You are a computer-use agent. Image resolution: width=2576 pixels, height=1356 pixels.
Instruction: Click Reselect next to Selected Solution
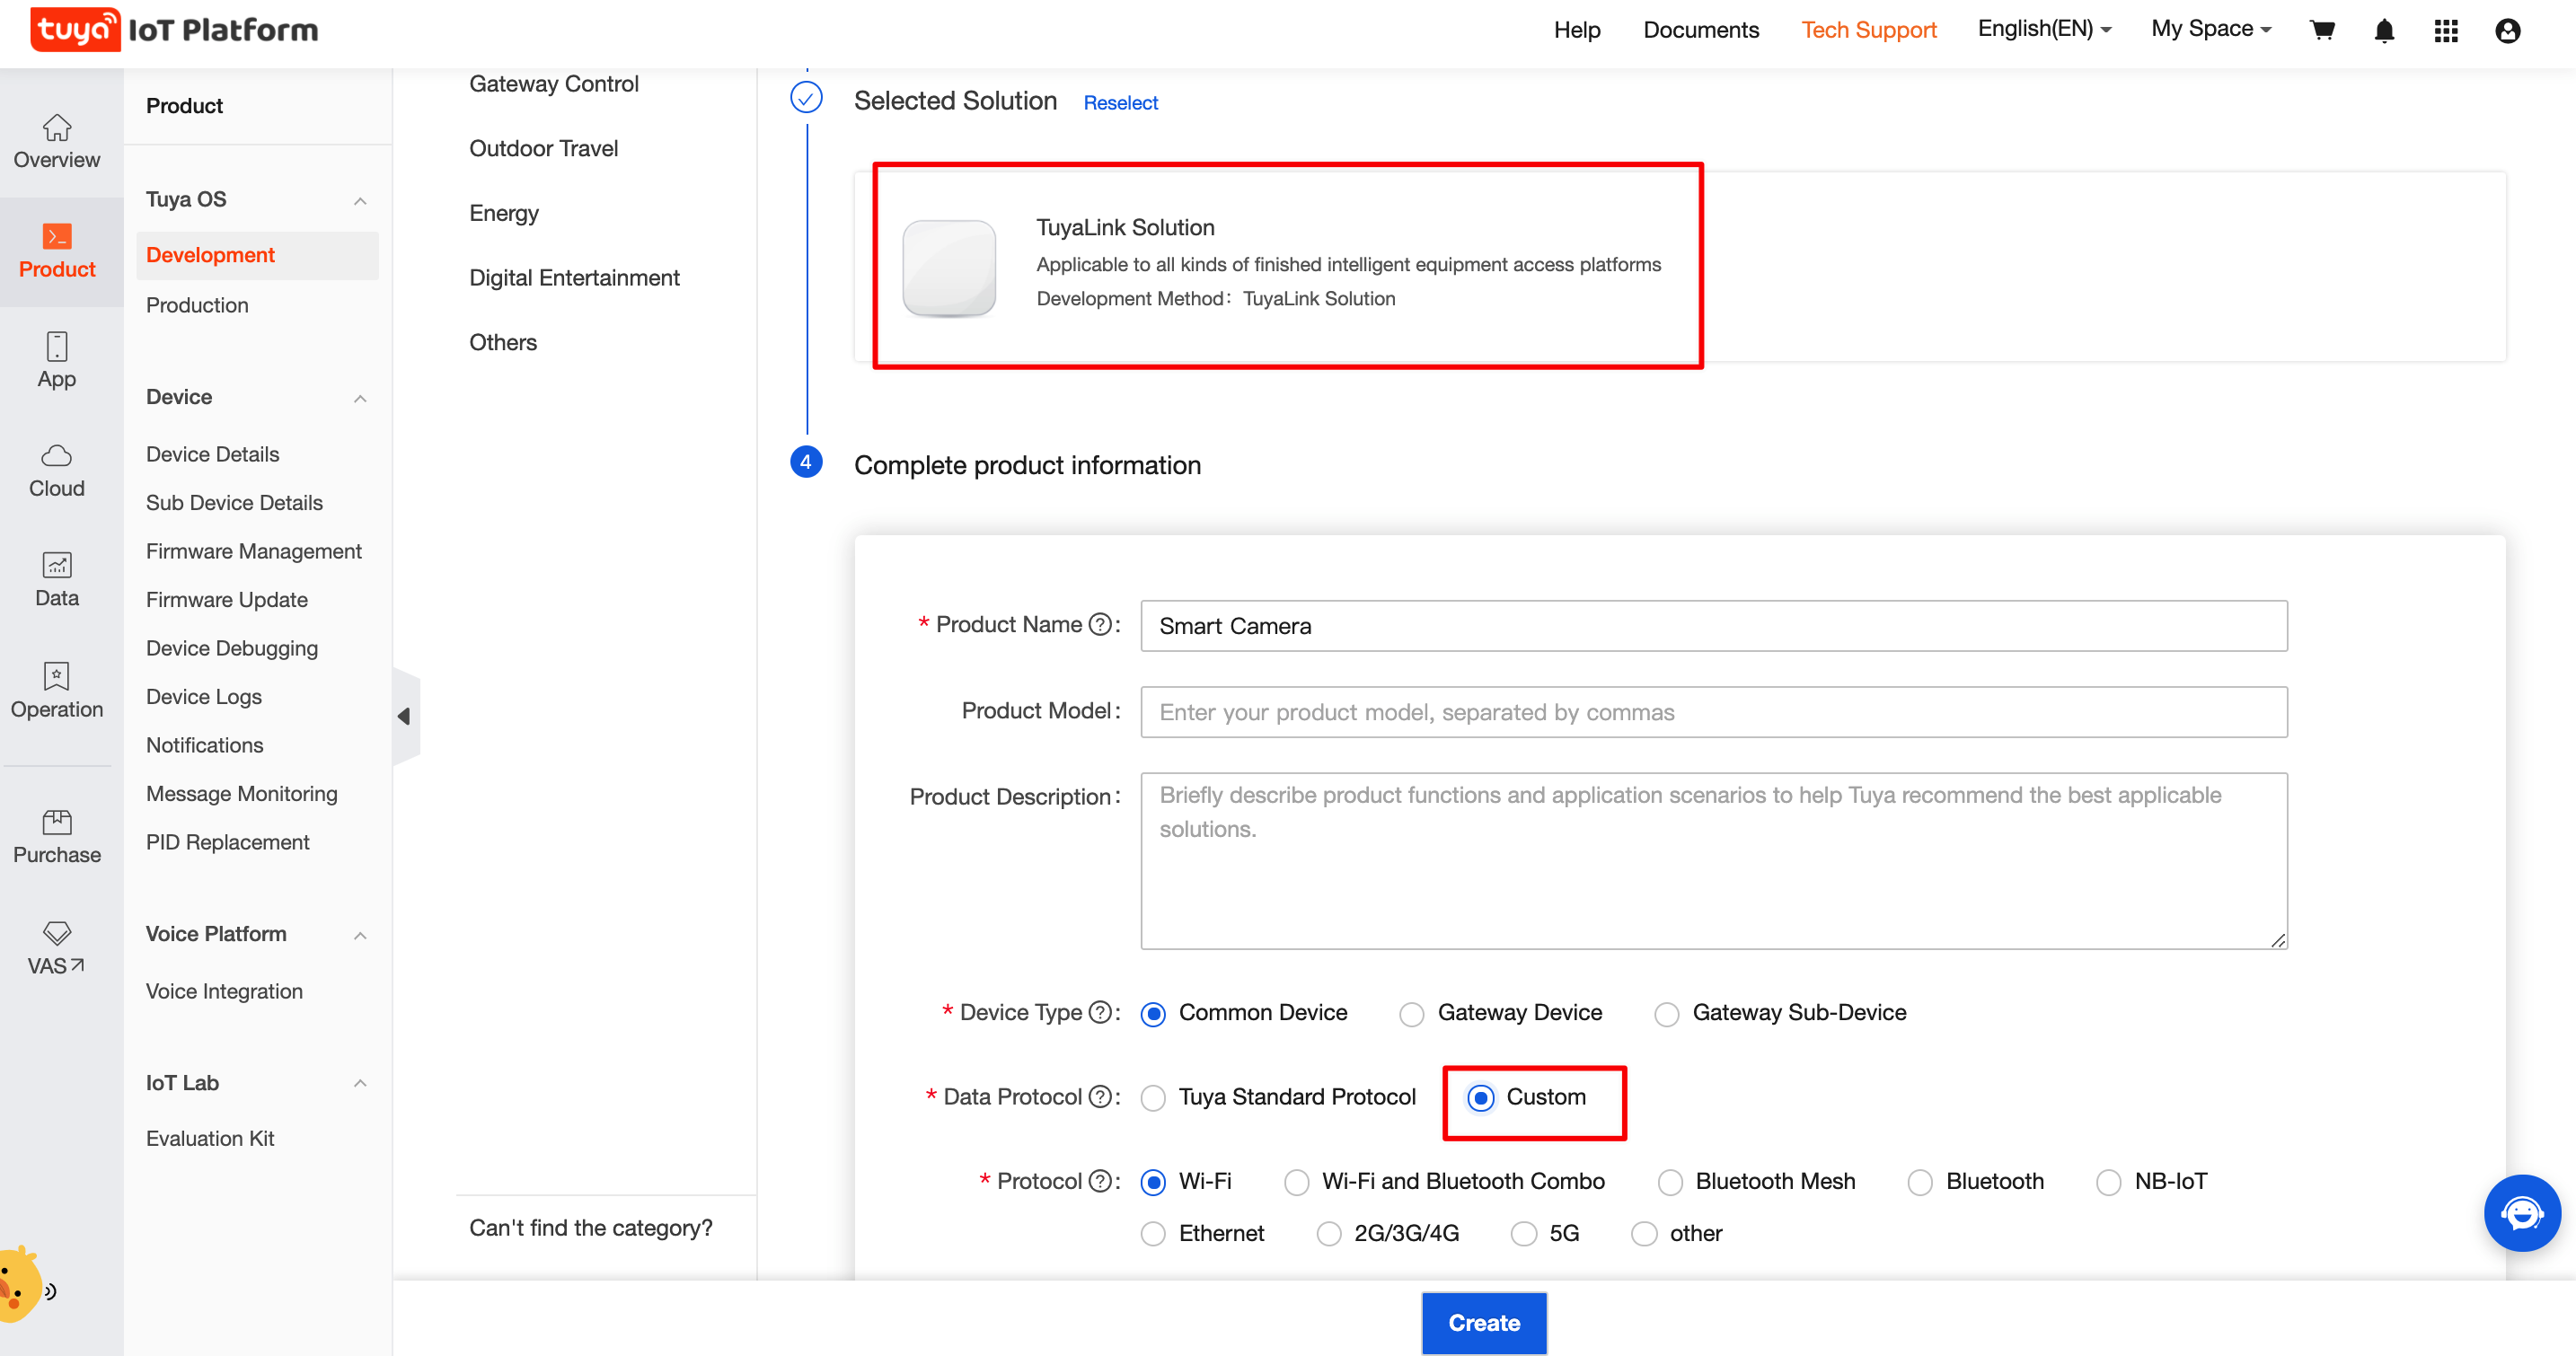(x=1120, y=102)
